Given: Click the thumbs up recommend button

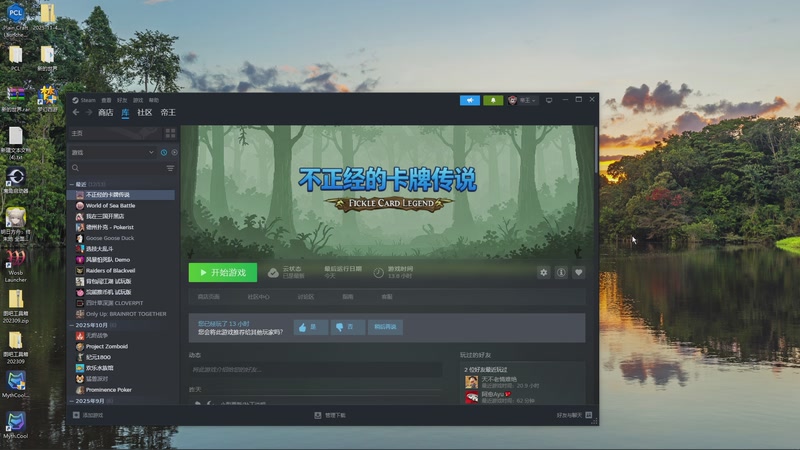Looking at the screenshot, I should tap(310, 327).
